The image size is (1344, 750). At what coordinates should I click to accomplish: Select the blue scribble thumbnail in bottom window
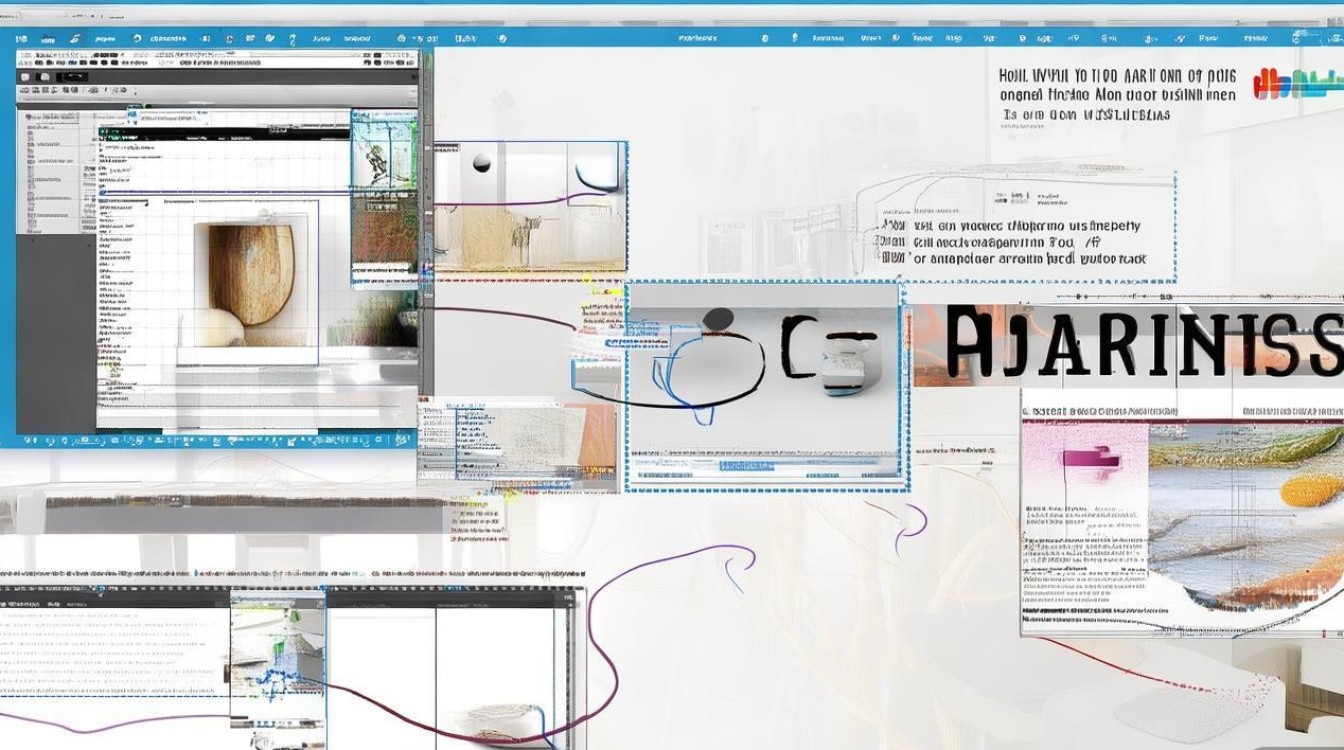277,657
